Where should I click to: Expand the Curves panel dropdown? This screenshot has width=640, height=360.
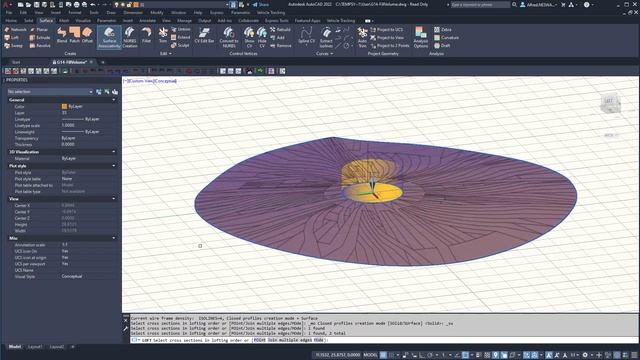point(324,53)
